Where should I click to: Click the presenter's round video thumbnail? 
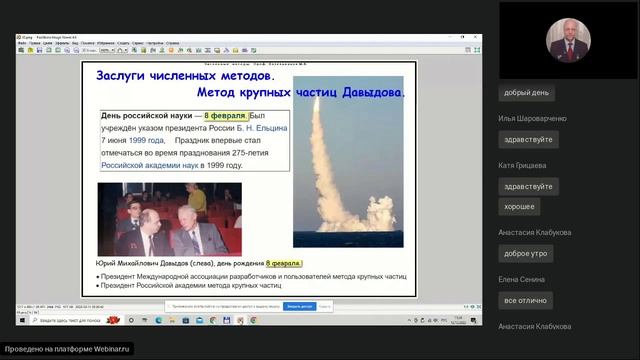coord(568,40)
